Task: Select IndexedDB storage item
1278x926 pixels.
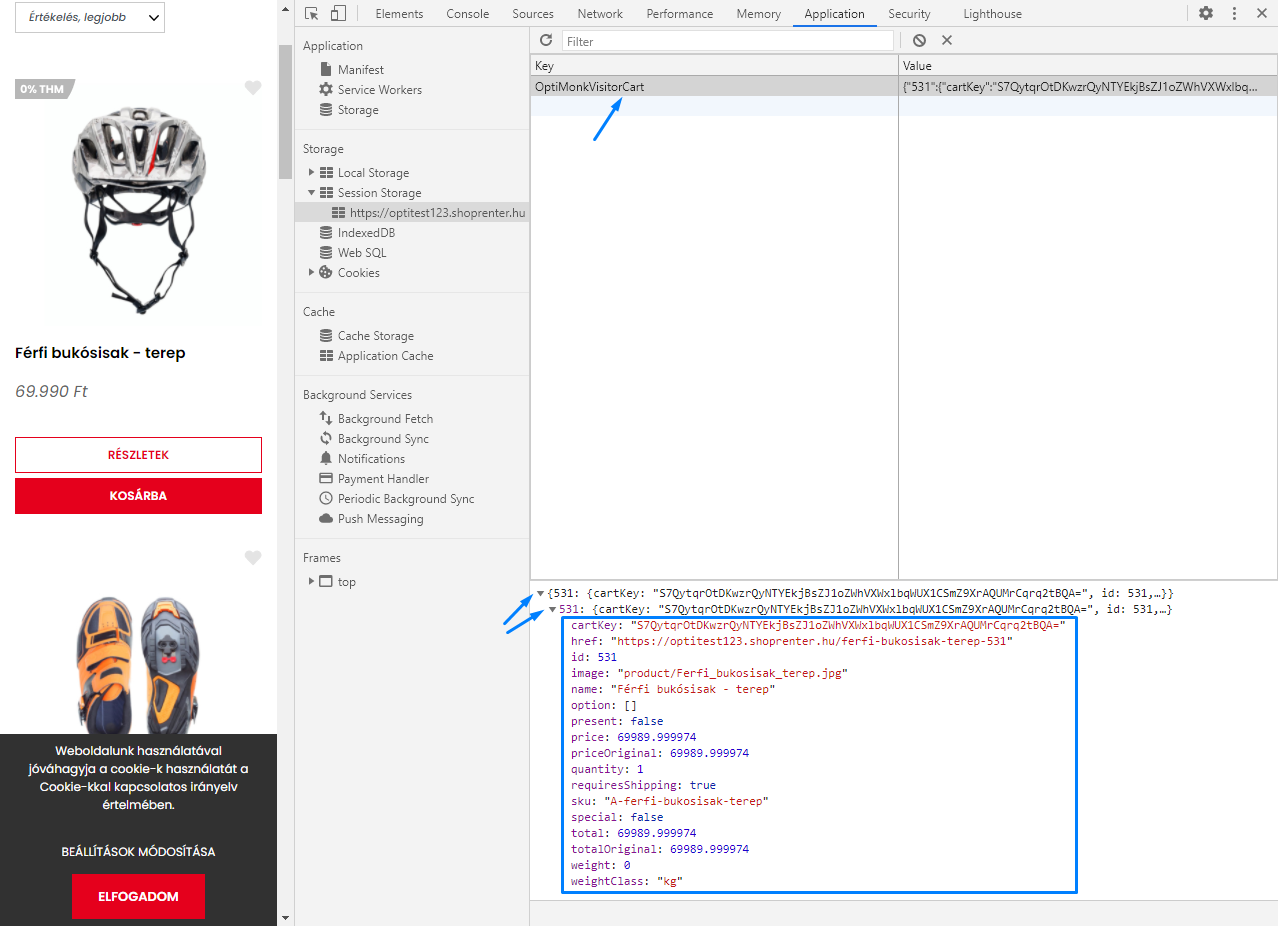Action: pyautogui.click(x=366, y=233)
